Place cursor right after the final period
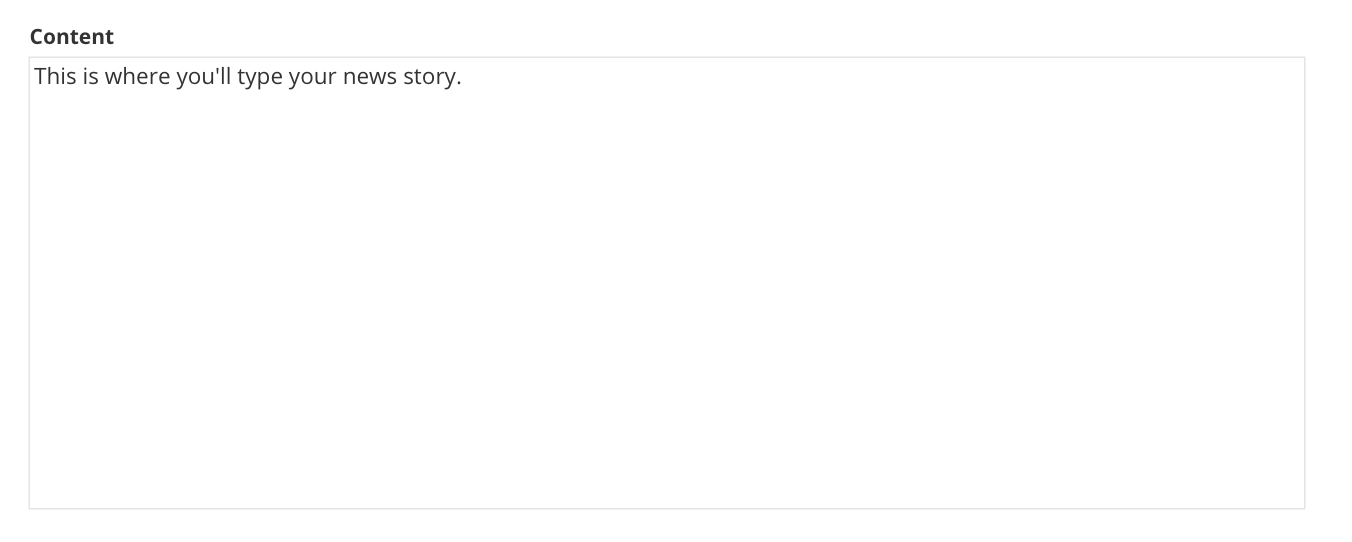The height and width of the screenshot is (542, 1352). 462,77
